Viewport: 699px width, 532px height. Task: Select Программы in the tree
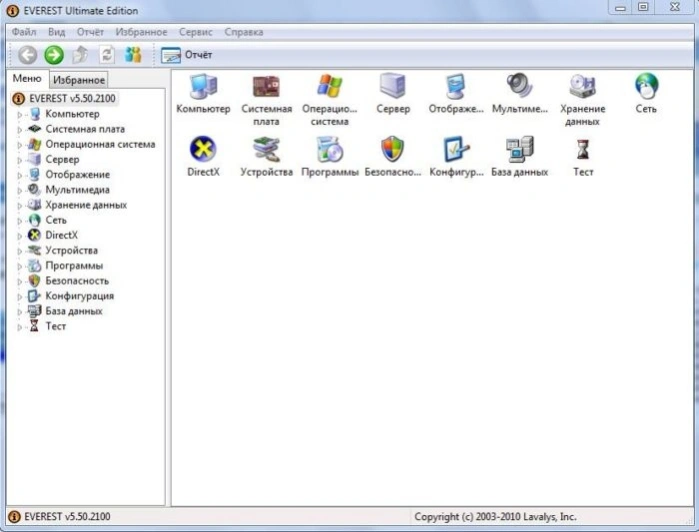[74, 266]
